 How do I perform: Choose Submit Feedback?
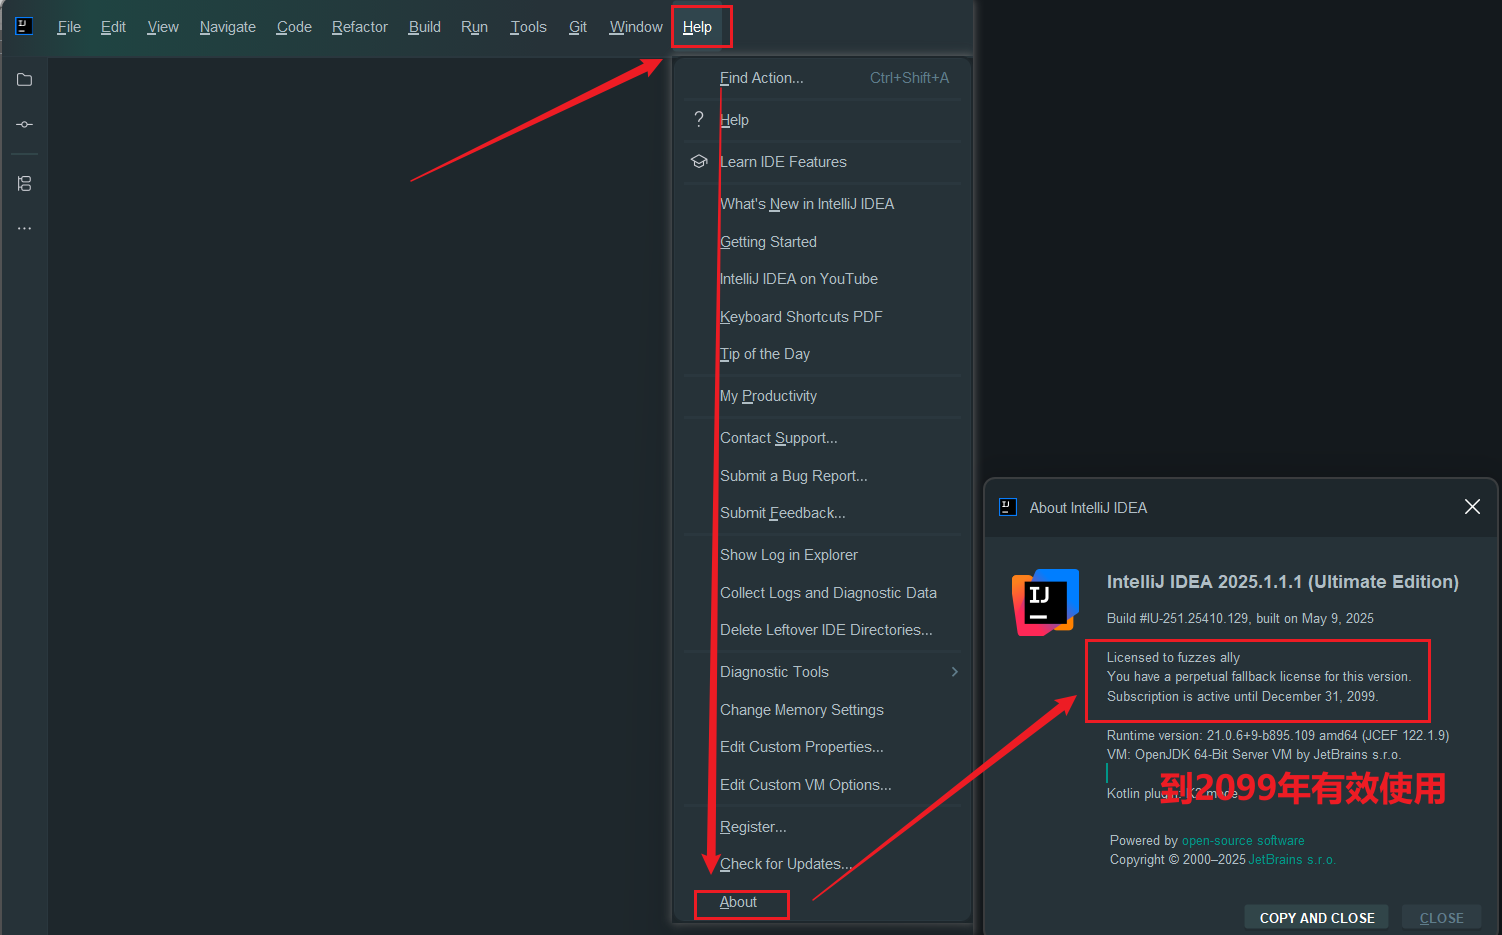tap(822, 513)
